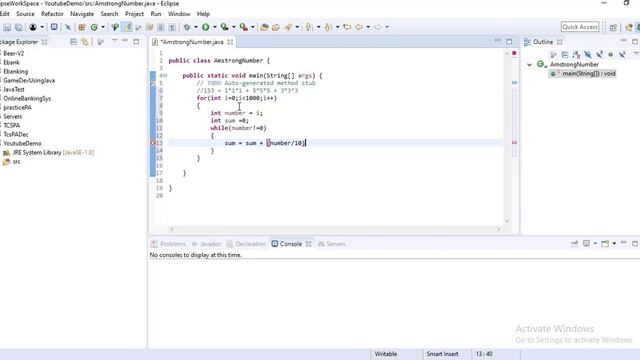Toggle Hide Fields in Outline
This screenshot has width=640, height=360.
pos(587,54)
